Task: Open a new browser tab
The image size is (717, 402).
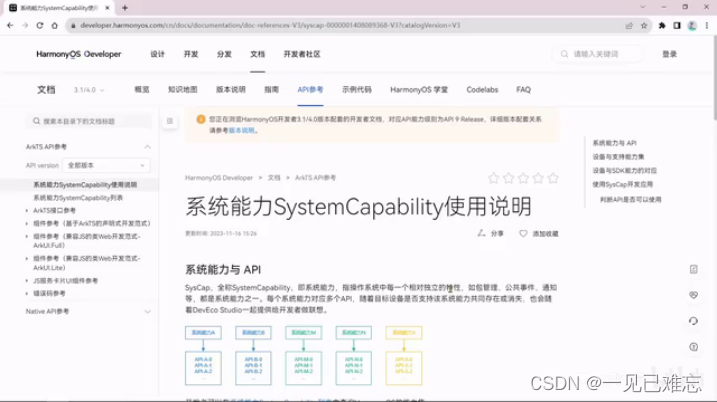Action: (125, 8)
